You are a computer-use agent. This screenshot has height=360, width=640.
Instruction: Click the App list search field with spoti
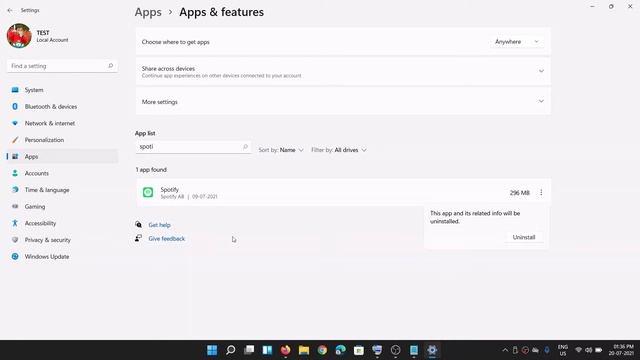click(193, 147)
